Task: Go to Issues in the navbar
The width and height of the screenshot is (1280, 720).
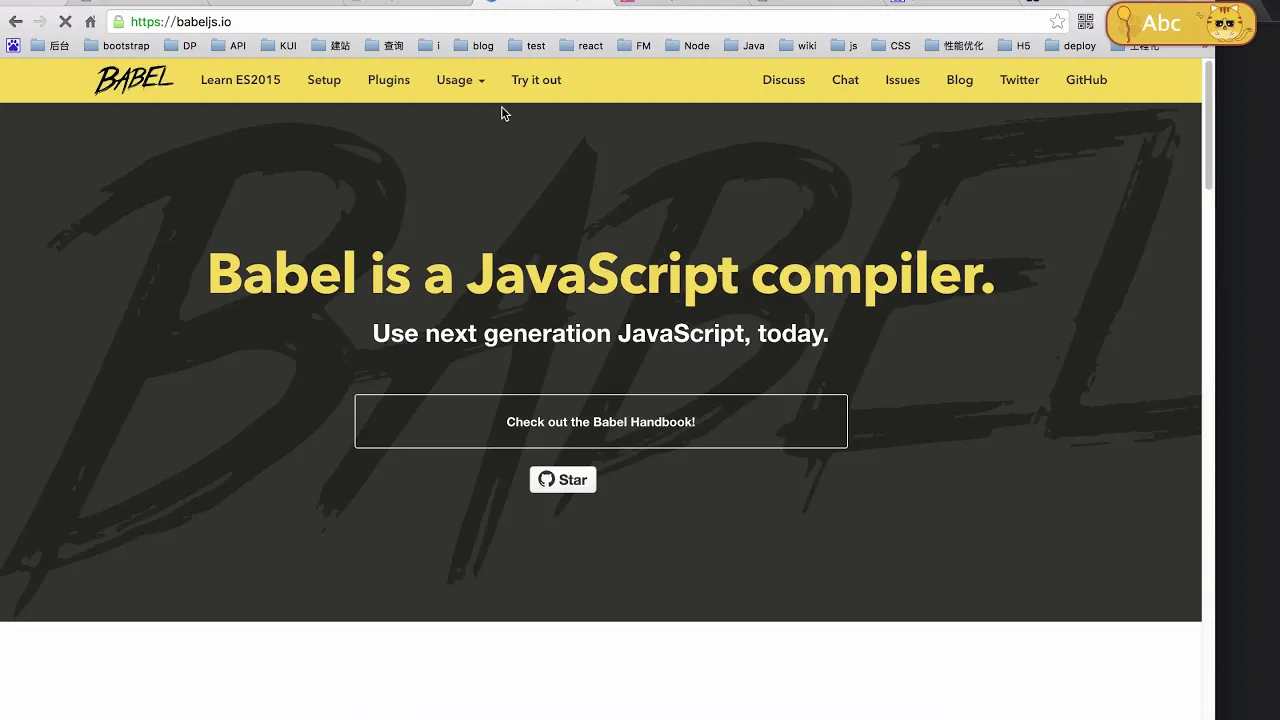Action: (x=902, y=80)
